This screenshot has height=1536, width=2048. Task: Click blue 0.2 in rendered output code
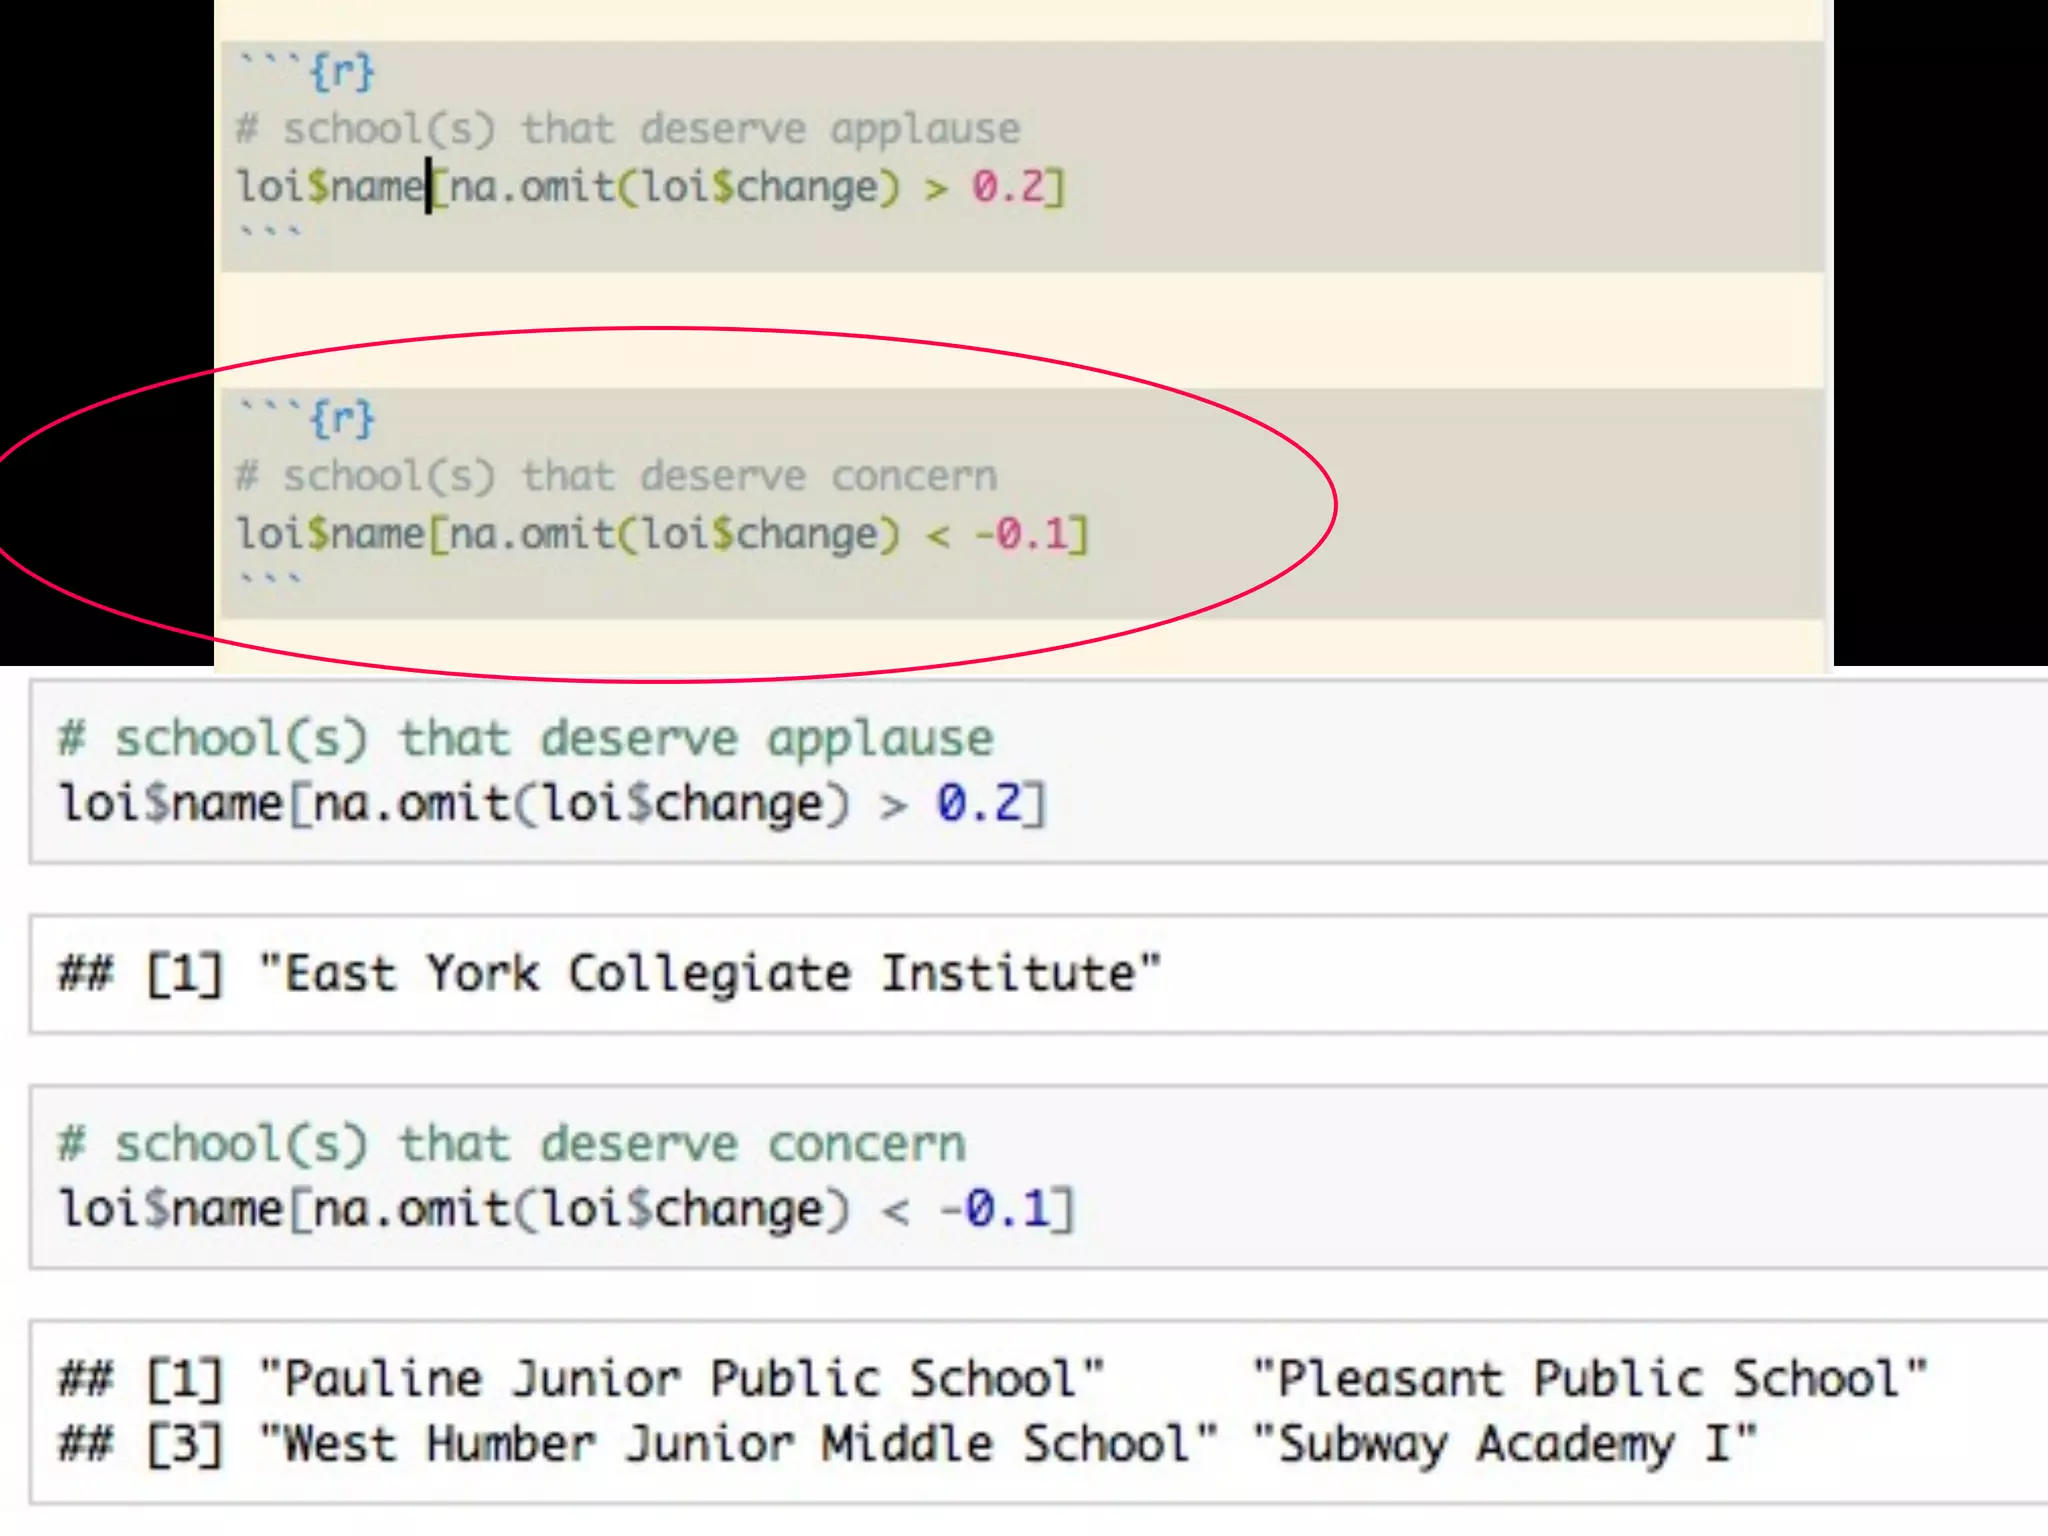[x=980, y=804]
